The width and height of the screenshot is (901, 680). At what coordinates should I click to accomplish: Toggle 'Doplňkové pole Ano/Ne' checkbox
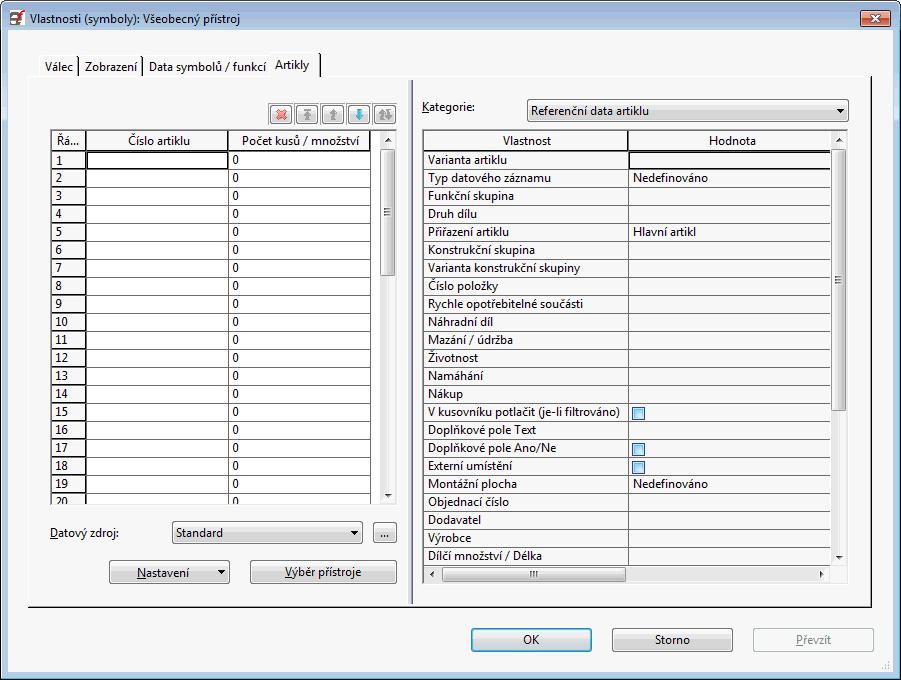click(x=638, y=449)
